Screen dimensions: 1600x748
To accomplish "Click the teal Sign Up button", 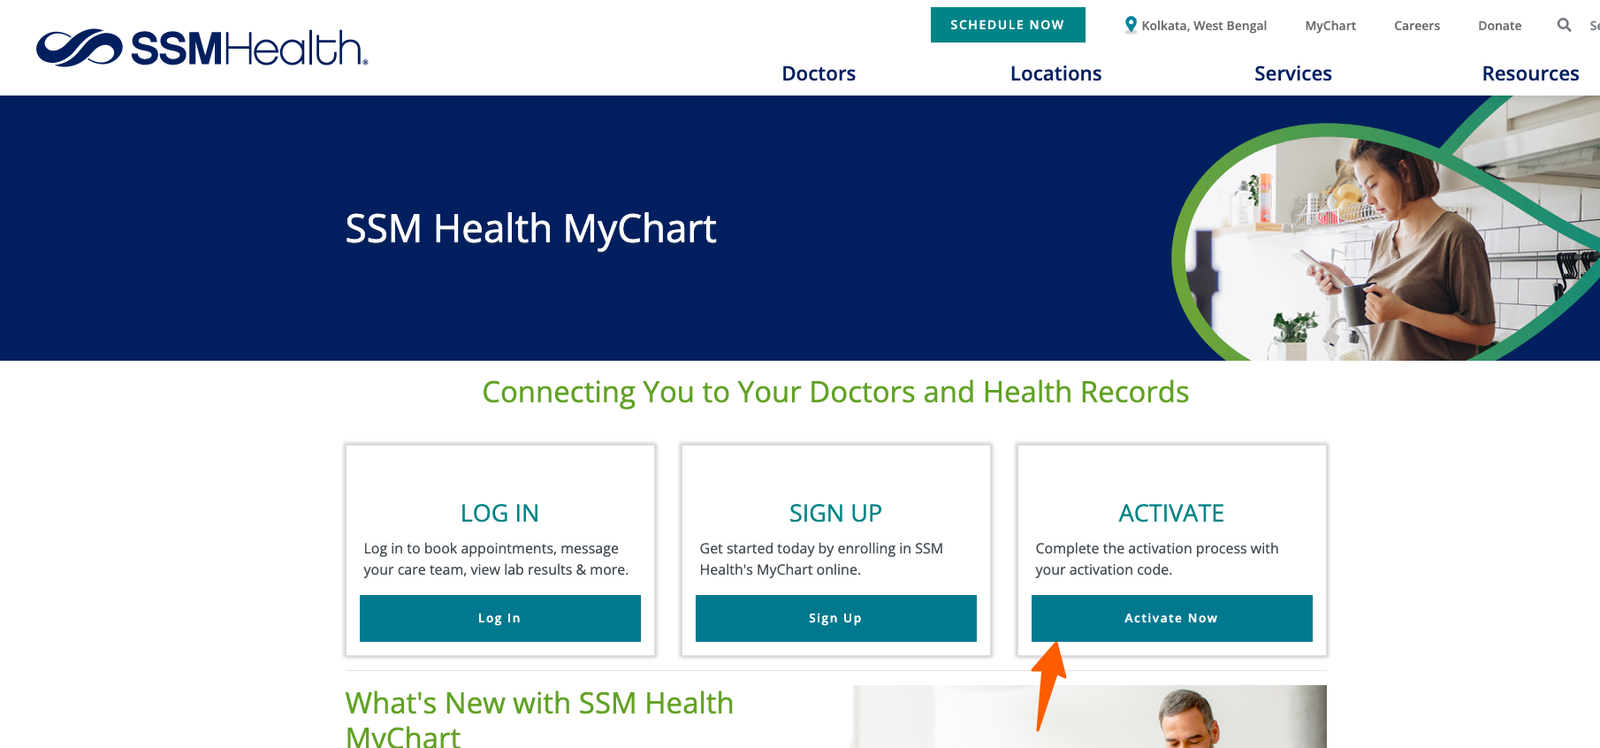I will 835,618.
